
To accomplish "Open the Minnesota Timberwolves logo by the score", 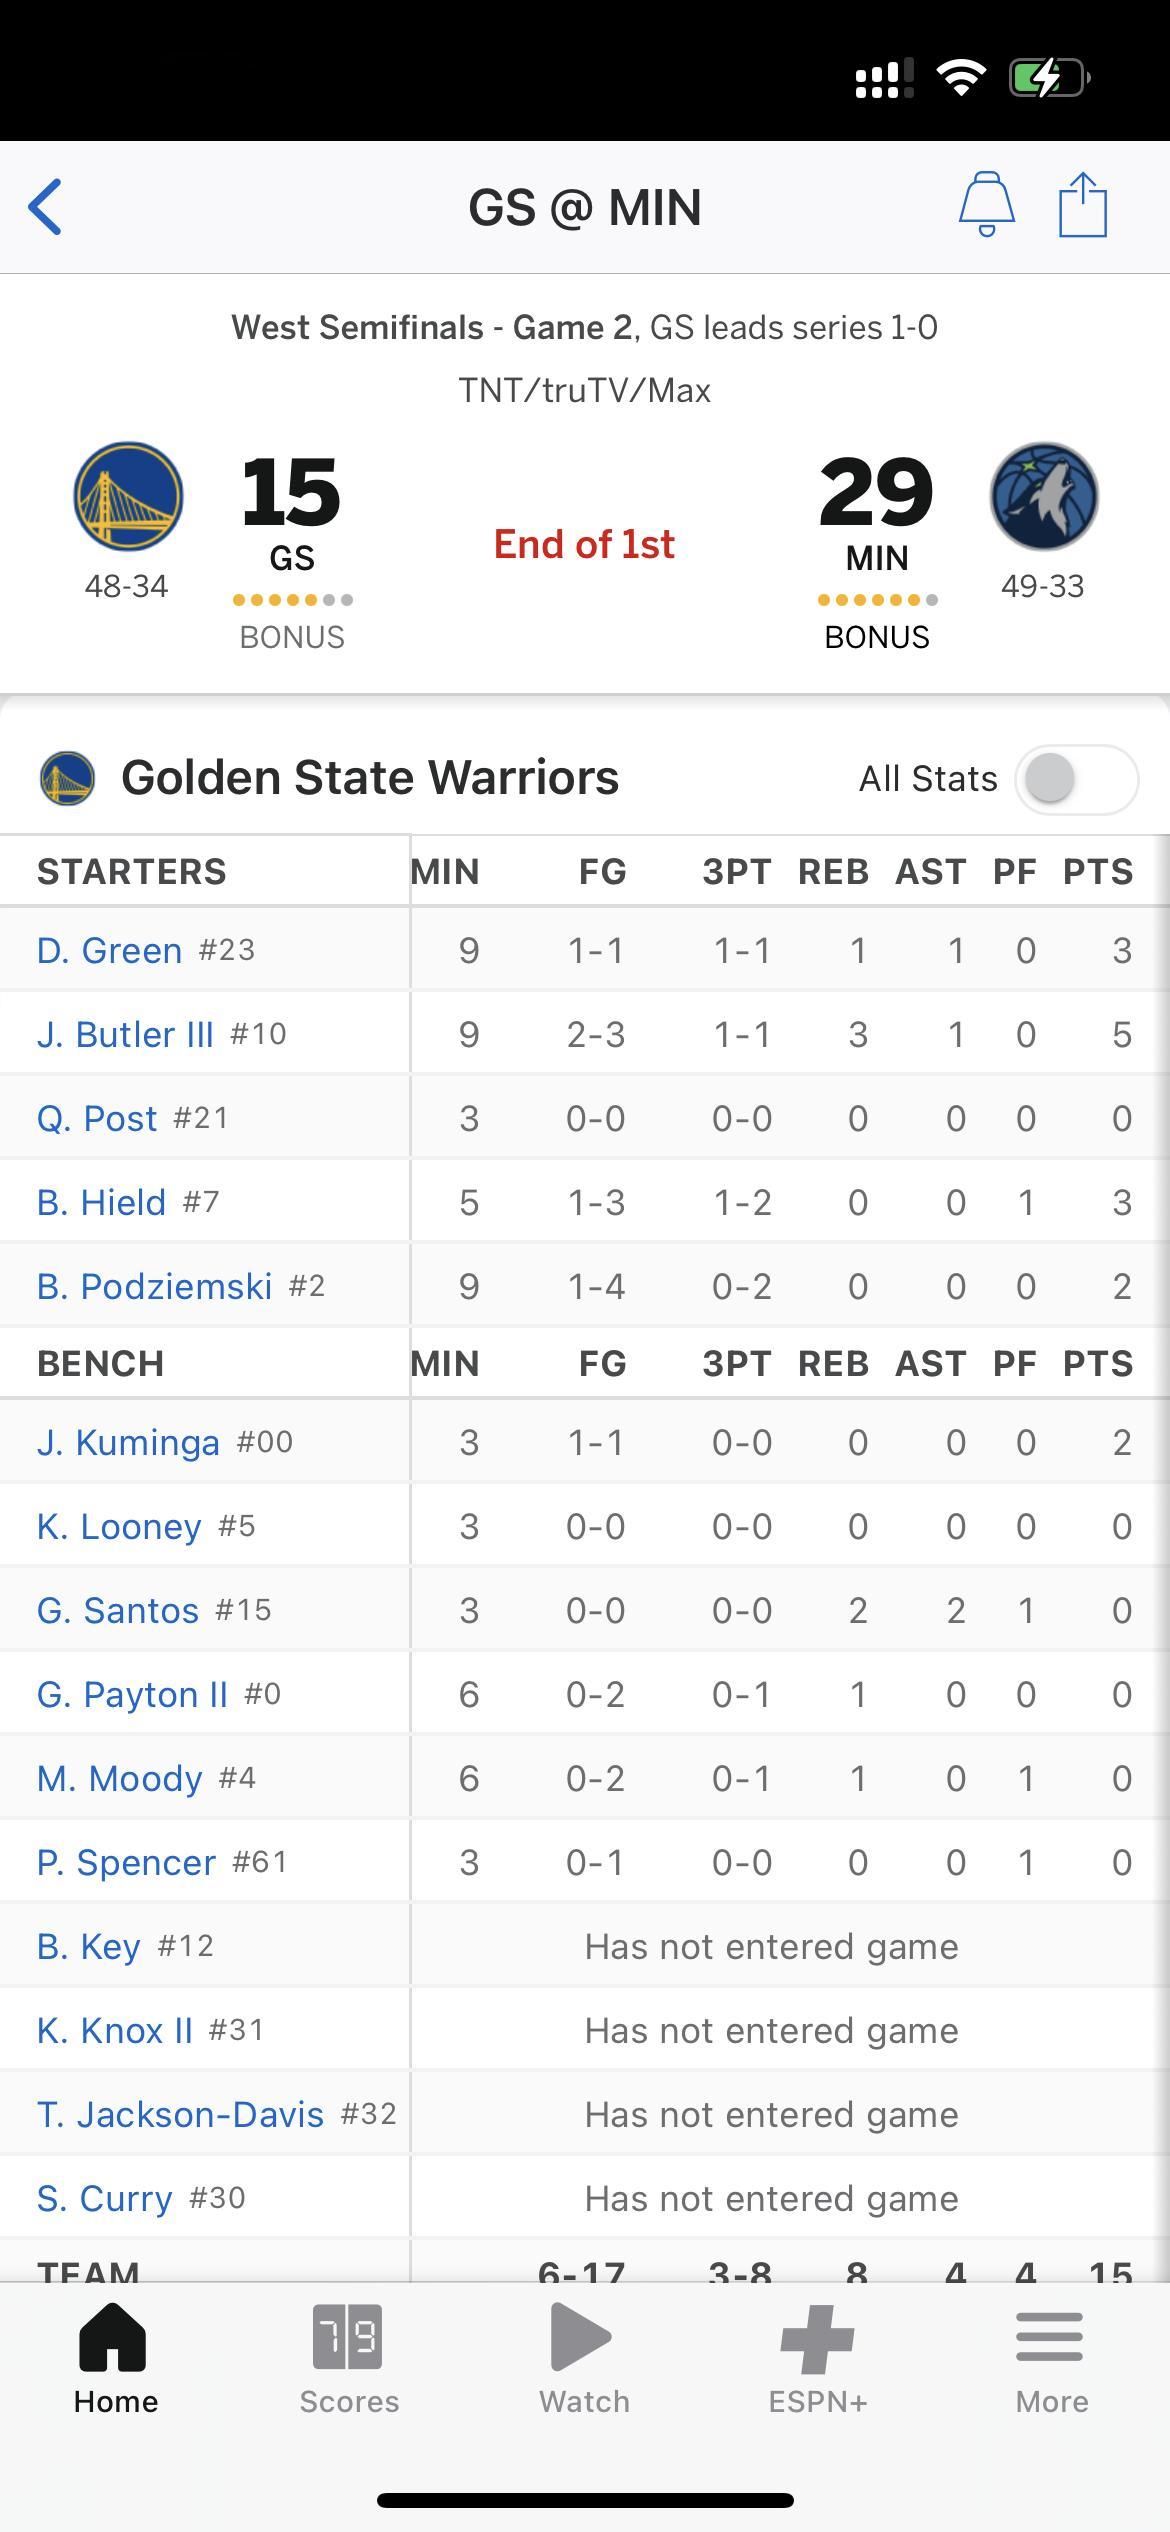I will [x=1044, y=496].
